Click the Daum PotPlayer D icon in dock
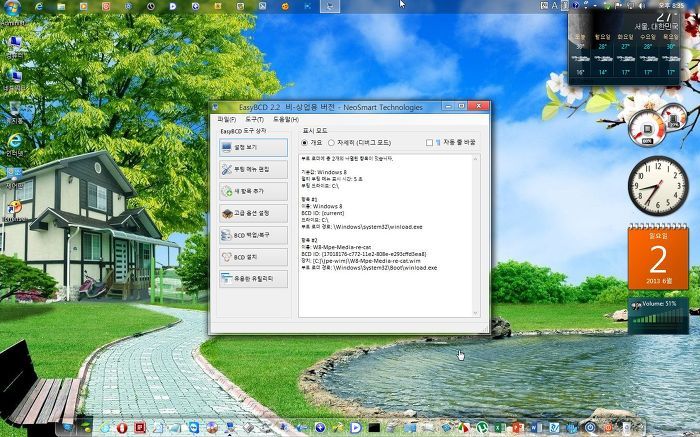The image size is (700, 437). (356, 428)
